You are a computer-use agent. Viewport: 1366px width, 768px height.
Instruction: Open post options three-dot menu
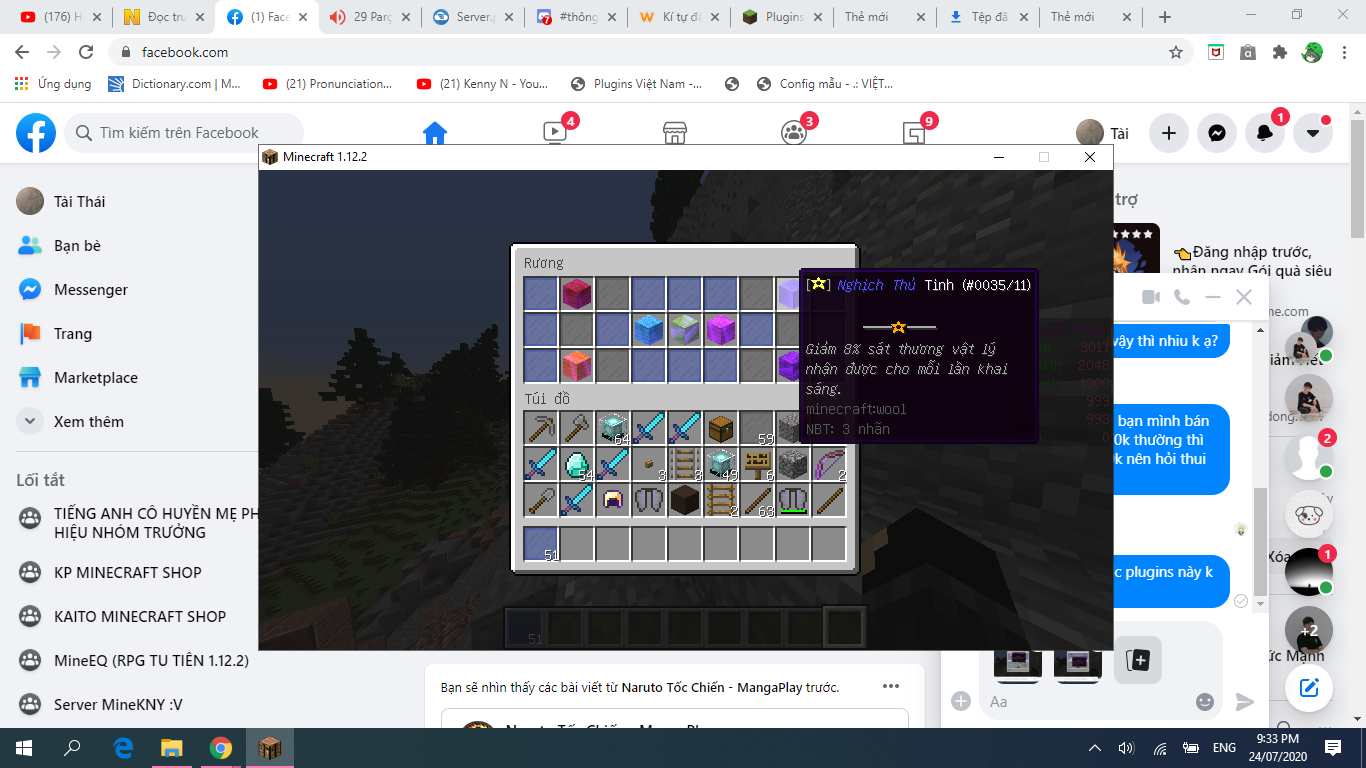(890, 687)
